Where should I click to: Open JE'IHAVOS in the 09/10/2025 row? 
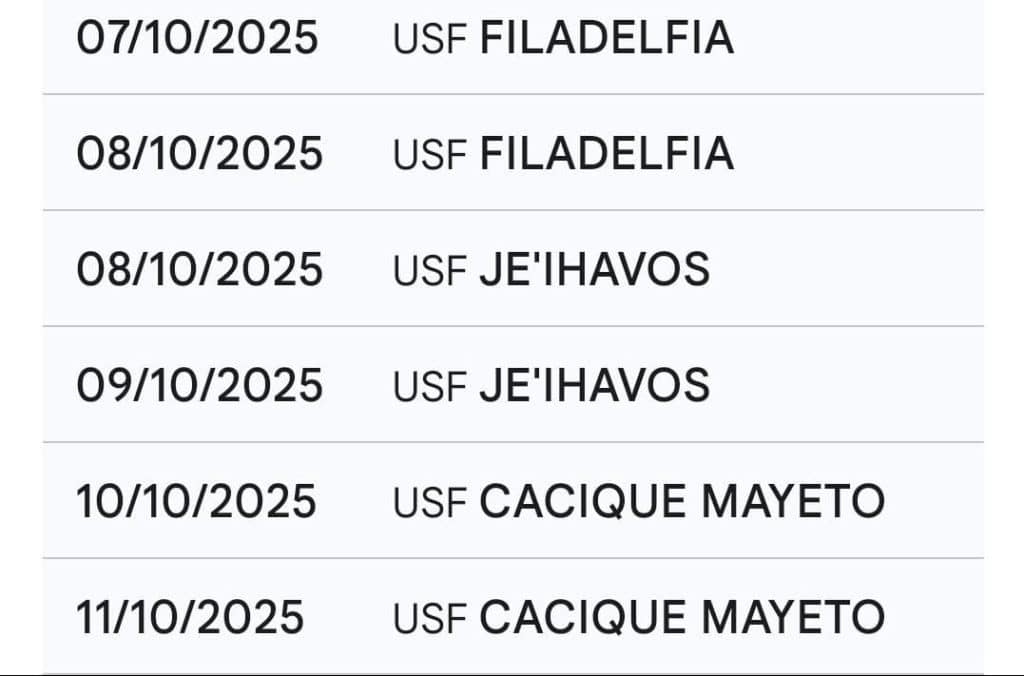pos(595,386)
